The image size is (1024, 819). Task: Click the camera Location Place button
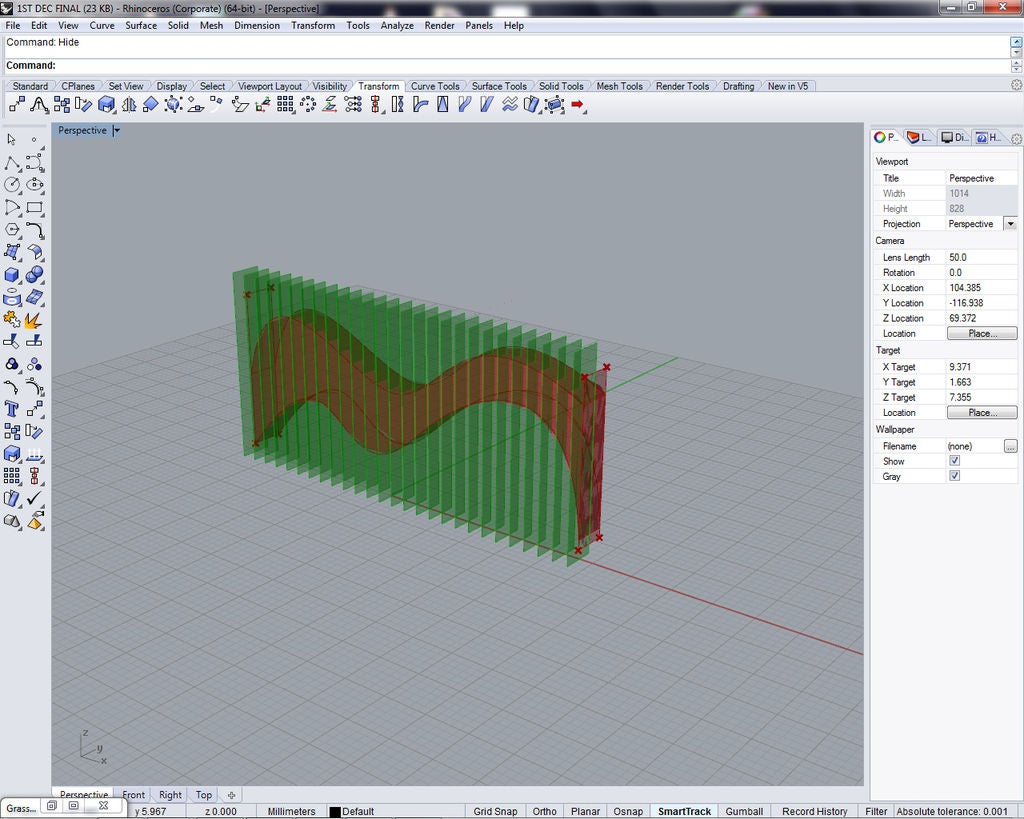tap(982, 333)
